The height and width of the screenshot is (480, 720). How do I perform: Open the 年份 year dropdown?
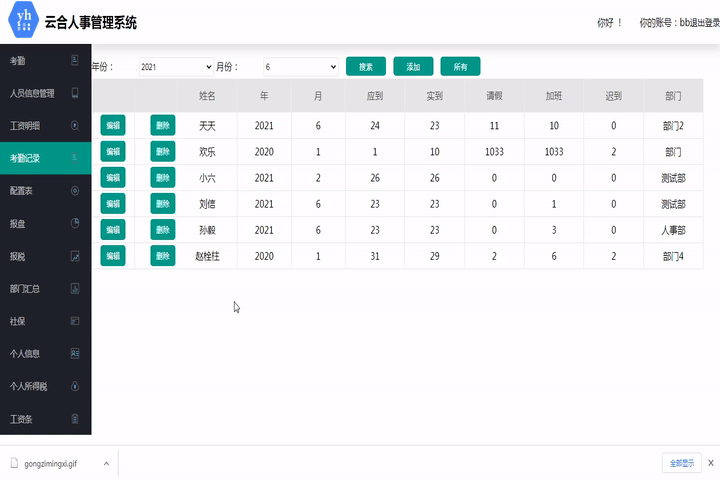tap(176, 67)
